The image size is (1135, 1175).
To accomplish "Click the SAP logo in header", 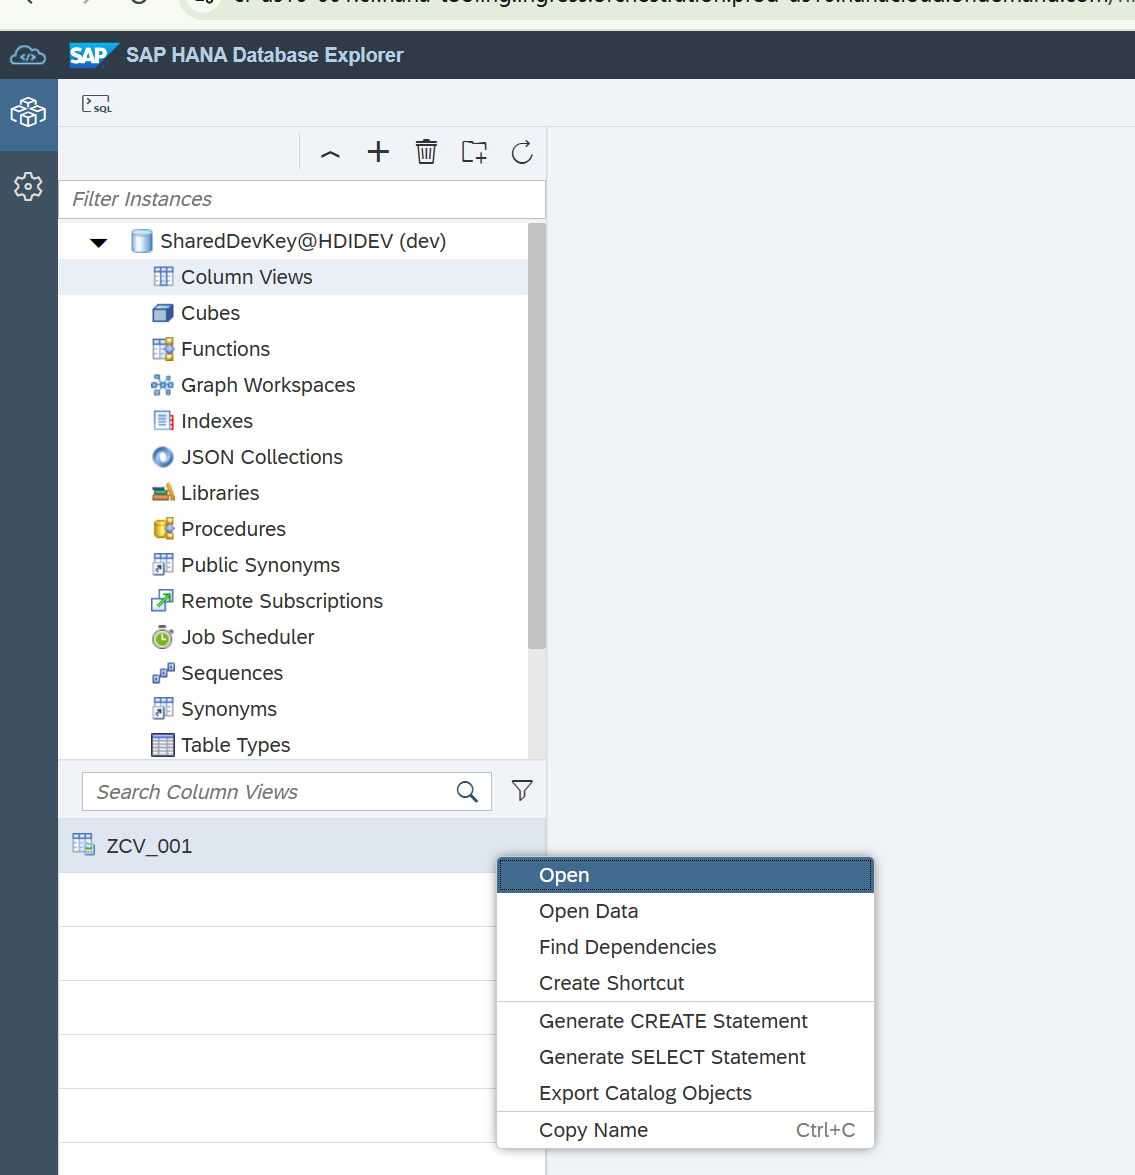I will [93, 55].
